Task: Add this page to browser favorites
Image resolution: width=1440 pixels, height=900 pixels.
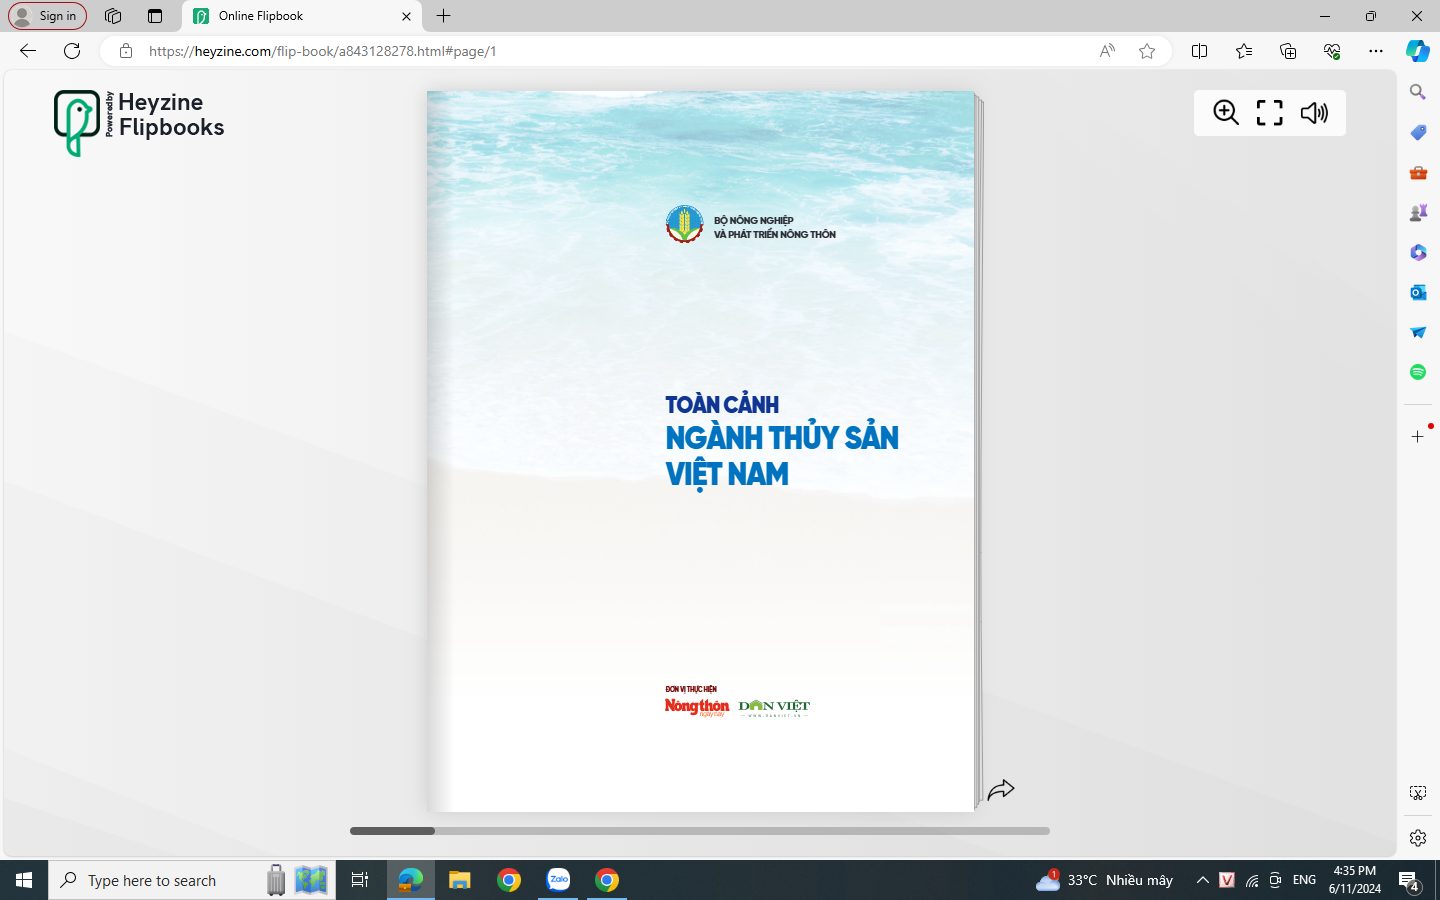Action: pos(1147,51)
